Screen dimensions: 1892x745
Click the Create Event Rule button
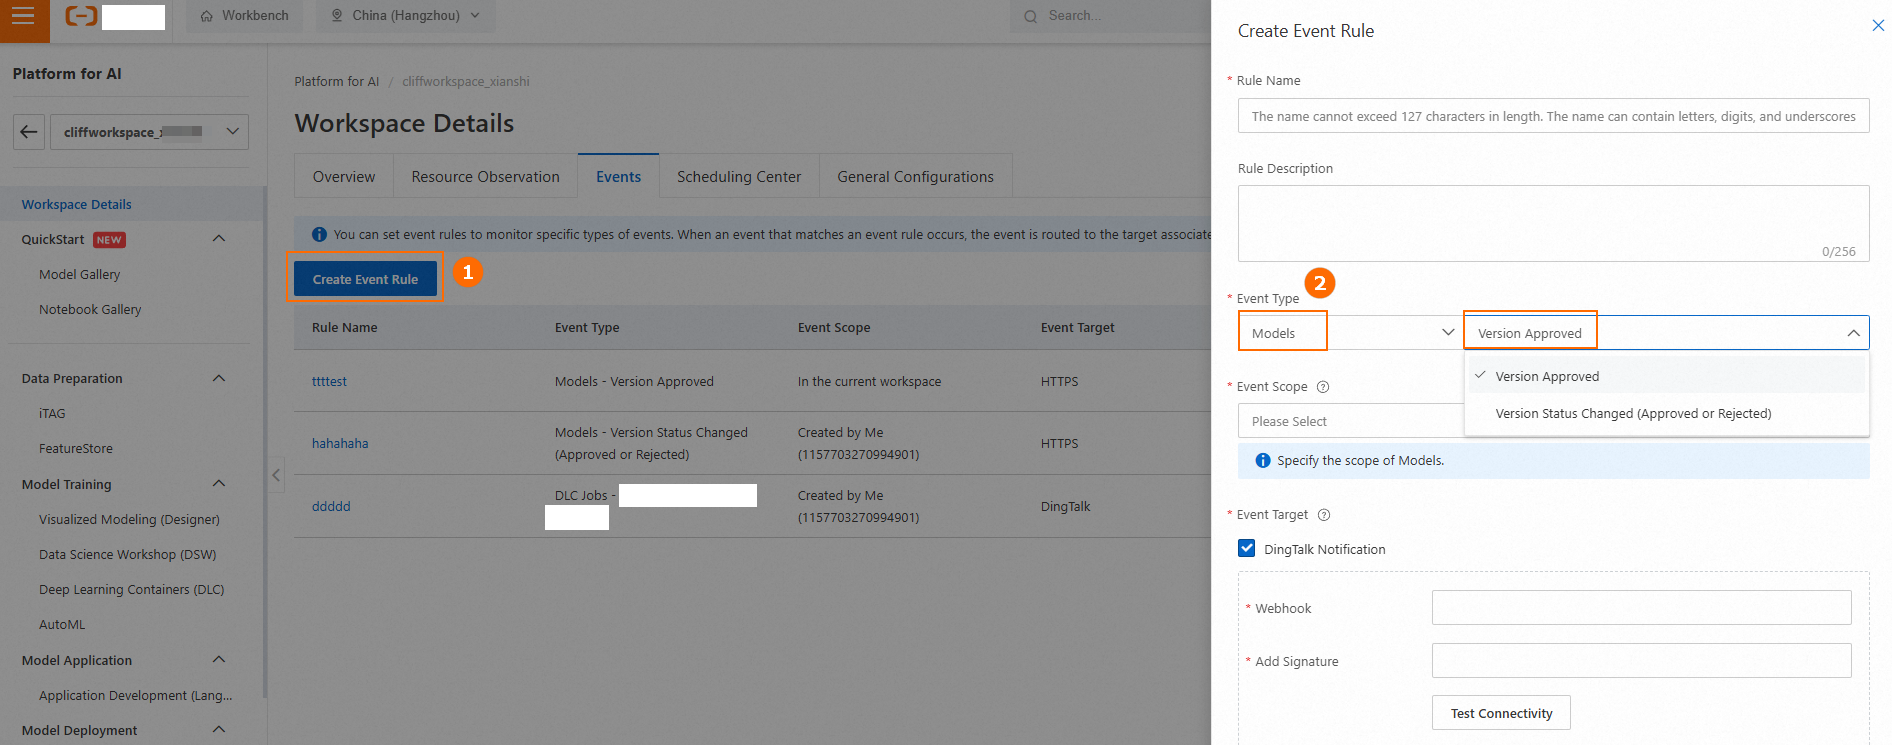(x=365, y=279)
